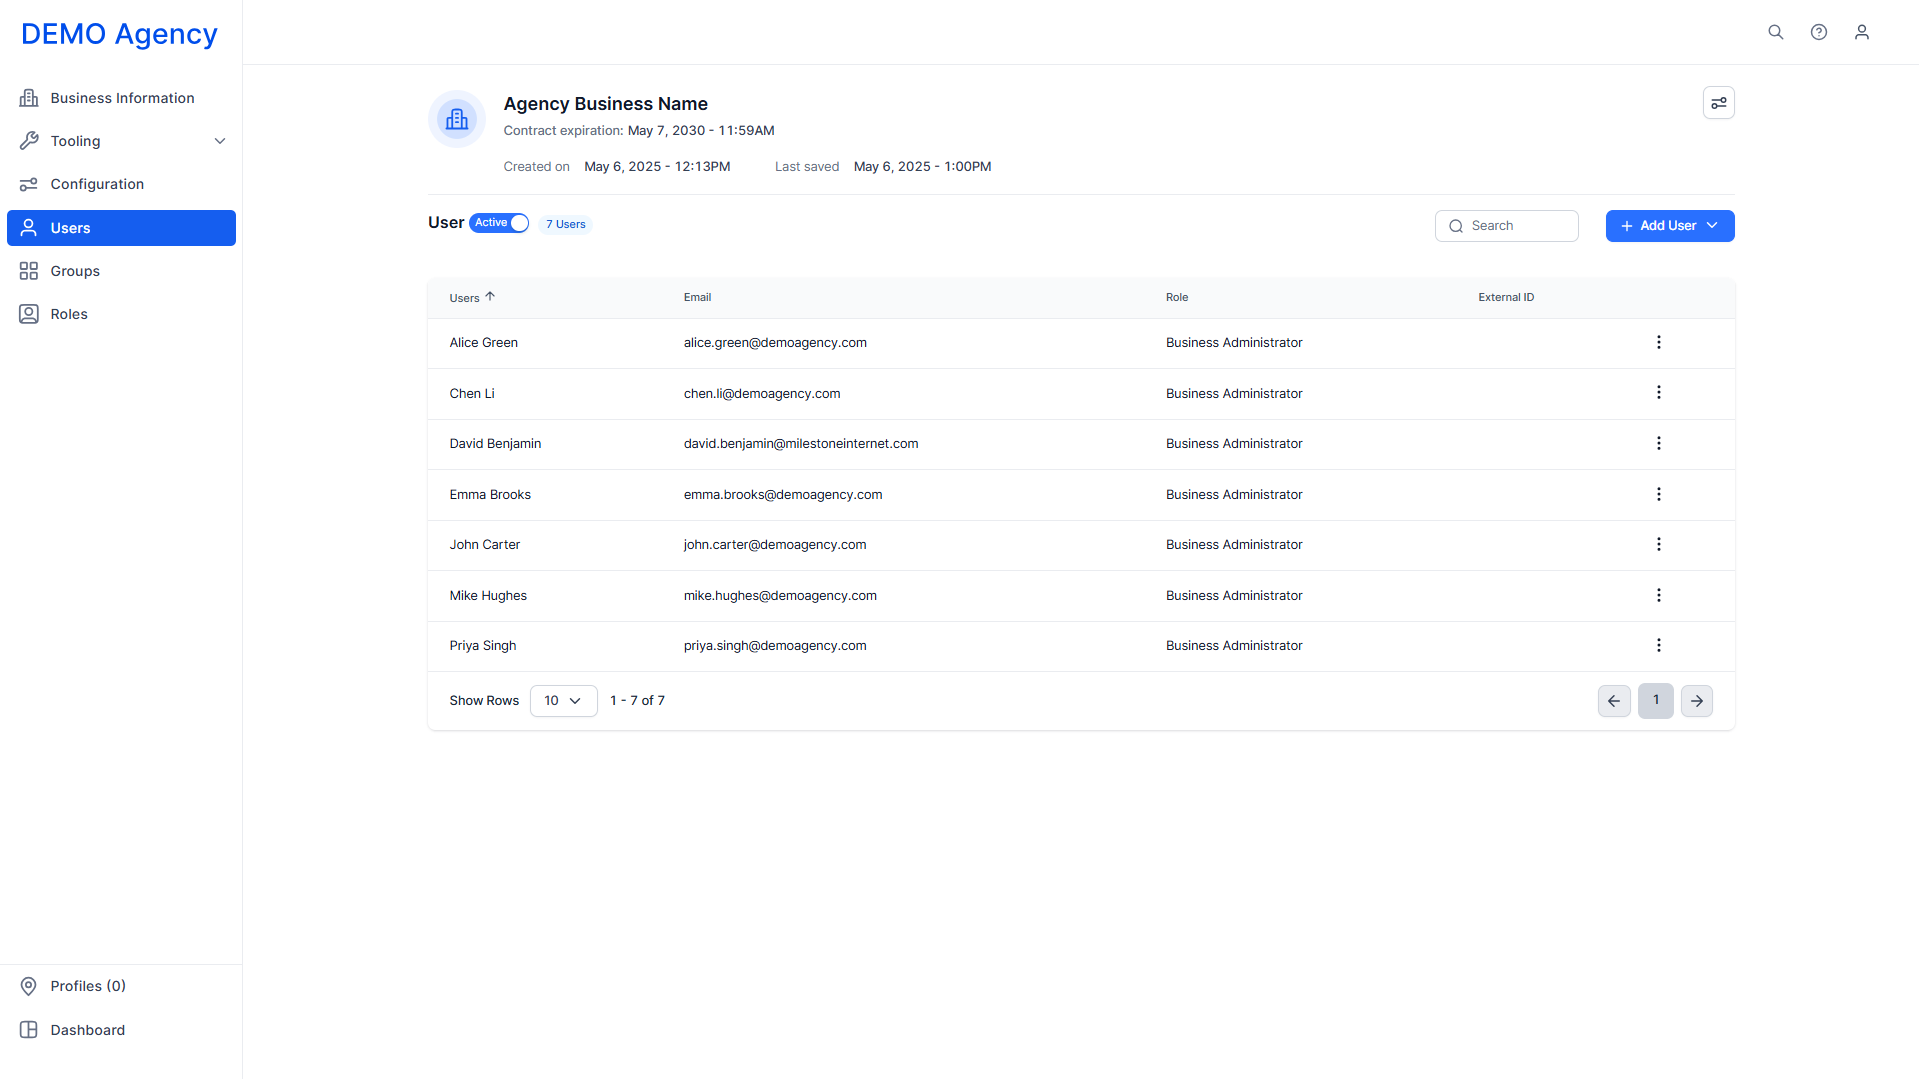Click the Configuration sliders icon in sidebar
The width and height of the screenshot is (1919, 1079).
29,184
